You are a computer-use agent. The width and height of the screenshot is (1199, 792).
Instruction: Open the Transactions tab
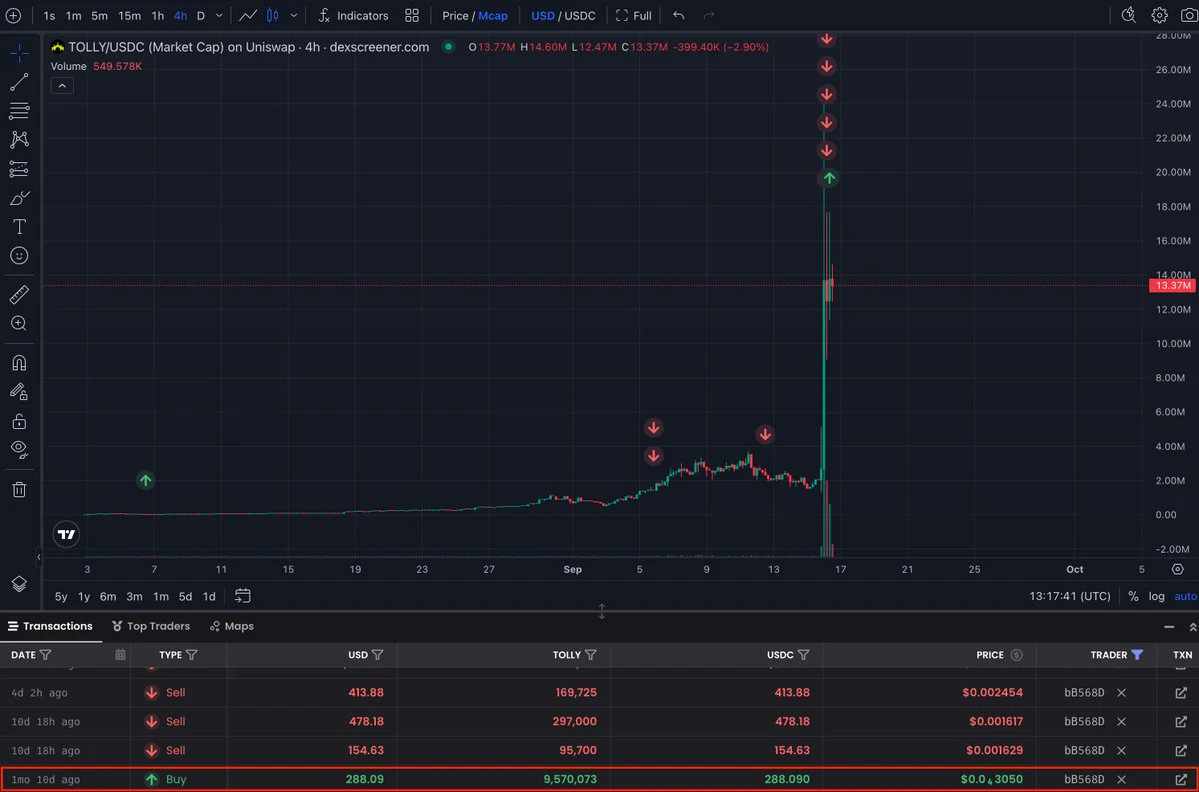point(50,626)
